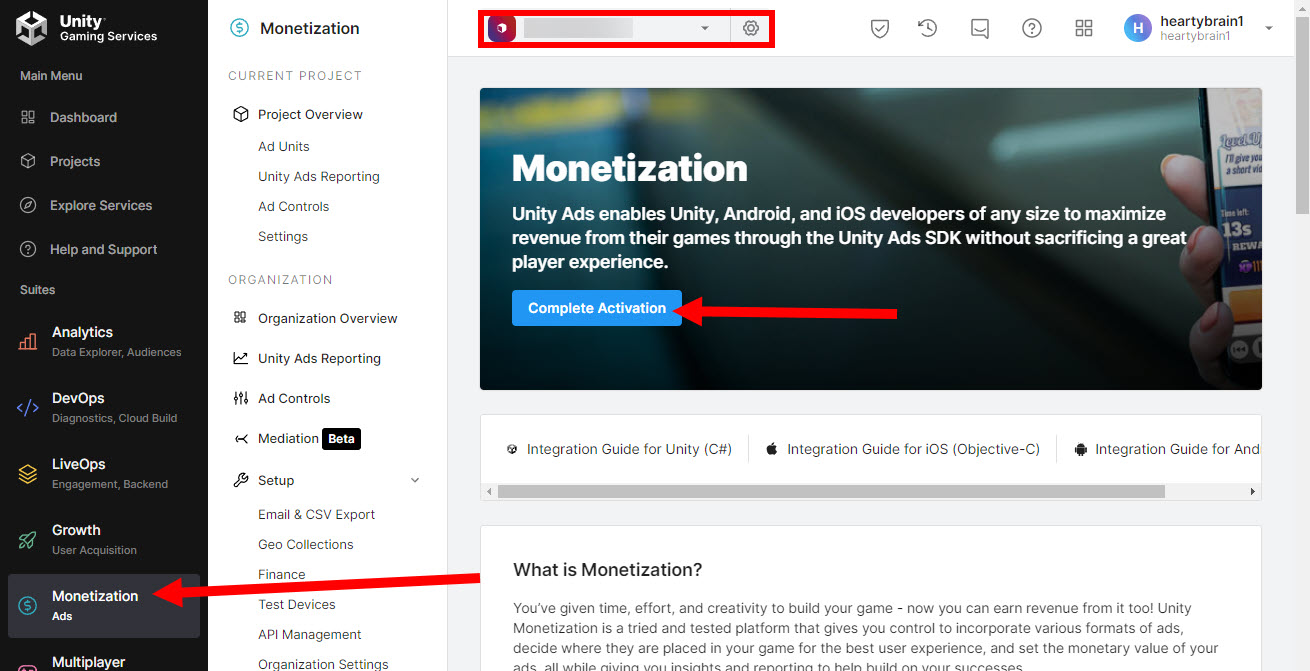Image resolution: width=1310 pixels, height=671 pixels.
Task: Click the Setup wrench icon
Action: pos(240,480)
